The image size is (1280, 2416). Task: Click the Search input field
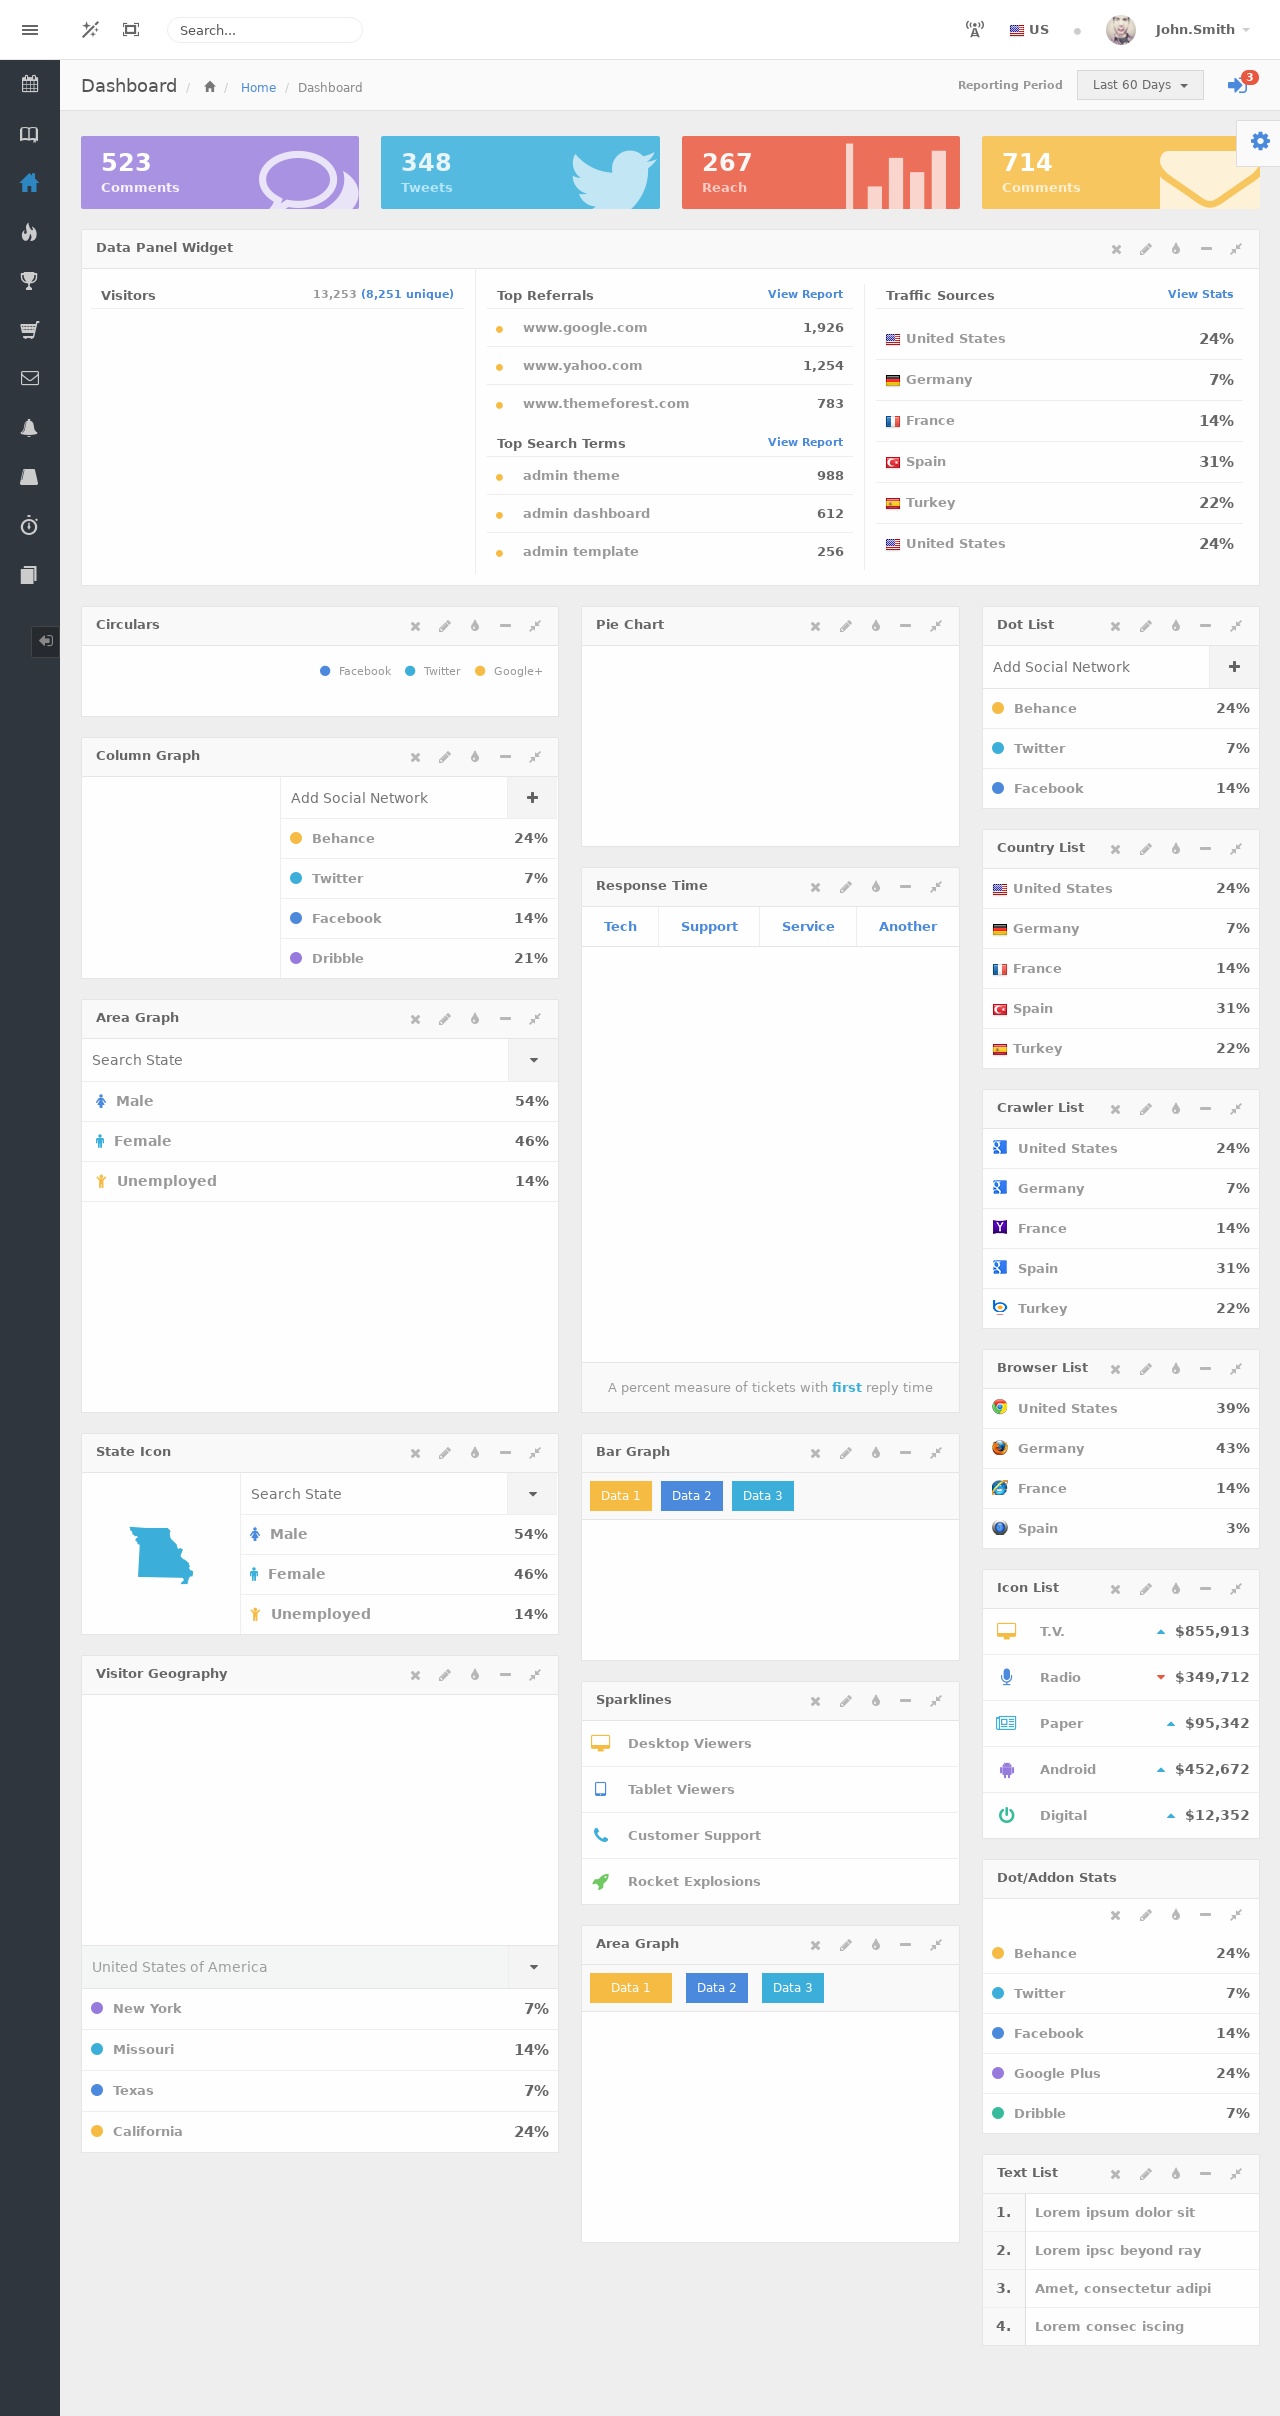[x=264, y=30]
